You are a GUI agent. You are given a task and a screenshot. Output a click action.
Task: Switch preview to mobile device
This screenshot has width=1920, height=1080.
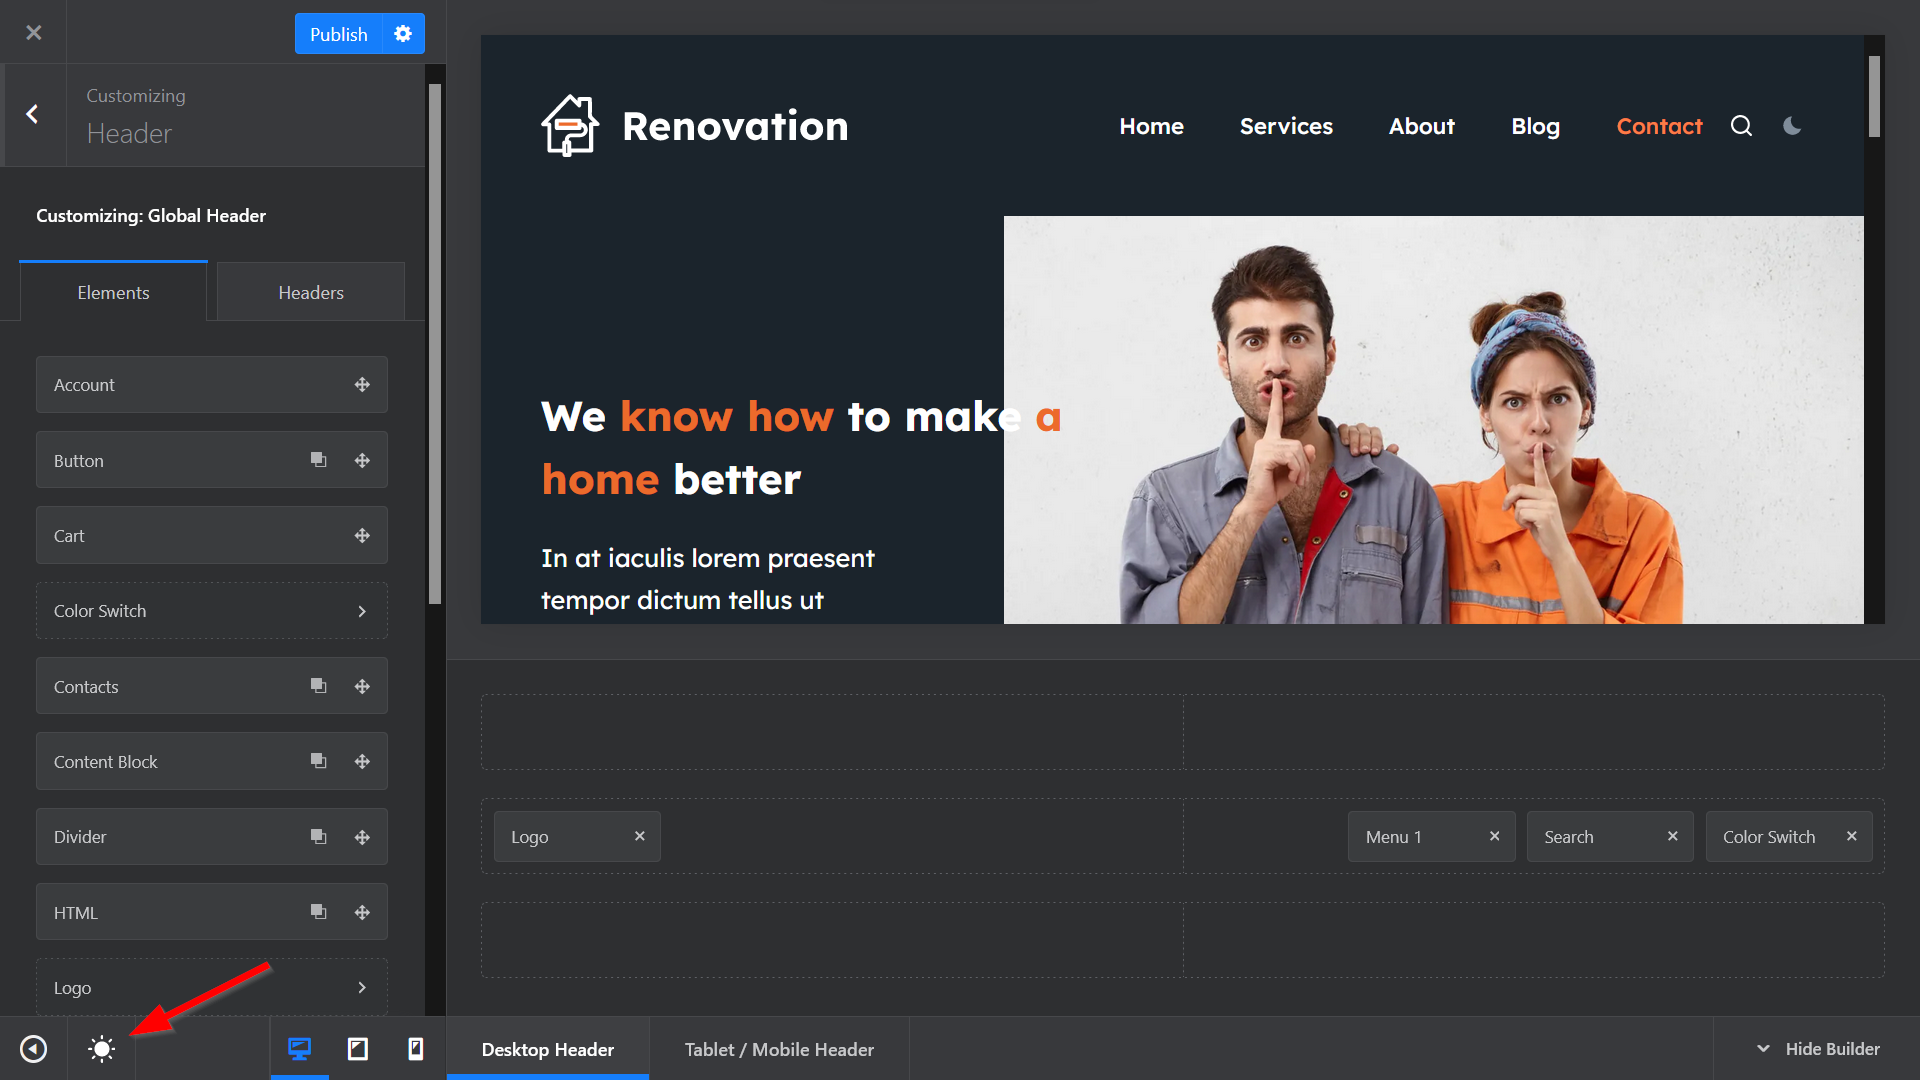click(x=415, y=1049)
